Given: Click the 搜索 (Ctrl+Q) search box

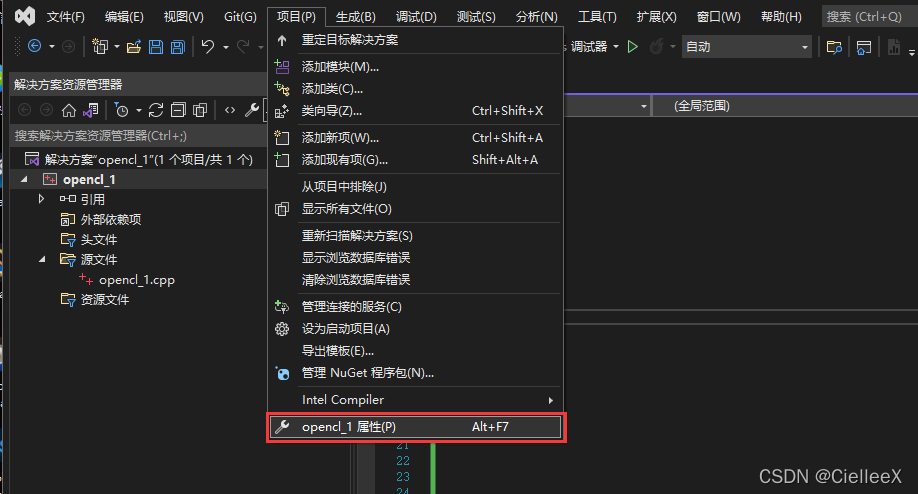Looking at the screenshot, I should [x=868, y=17].
